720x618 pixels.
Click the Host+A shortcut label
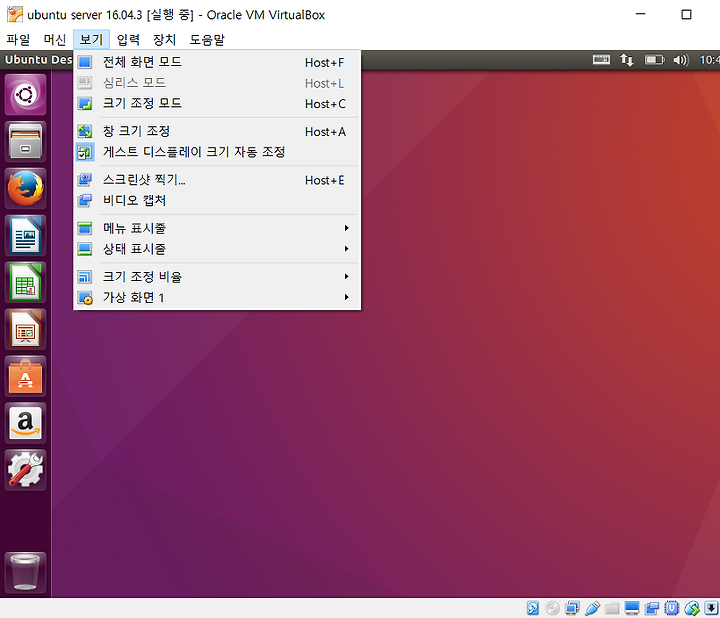(325, 132)
